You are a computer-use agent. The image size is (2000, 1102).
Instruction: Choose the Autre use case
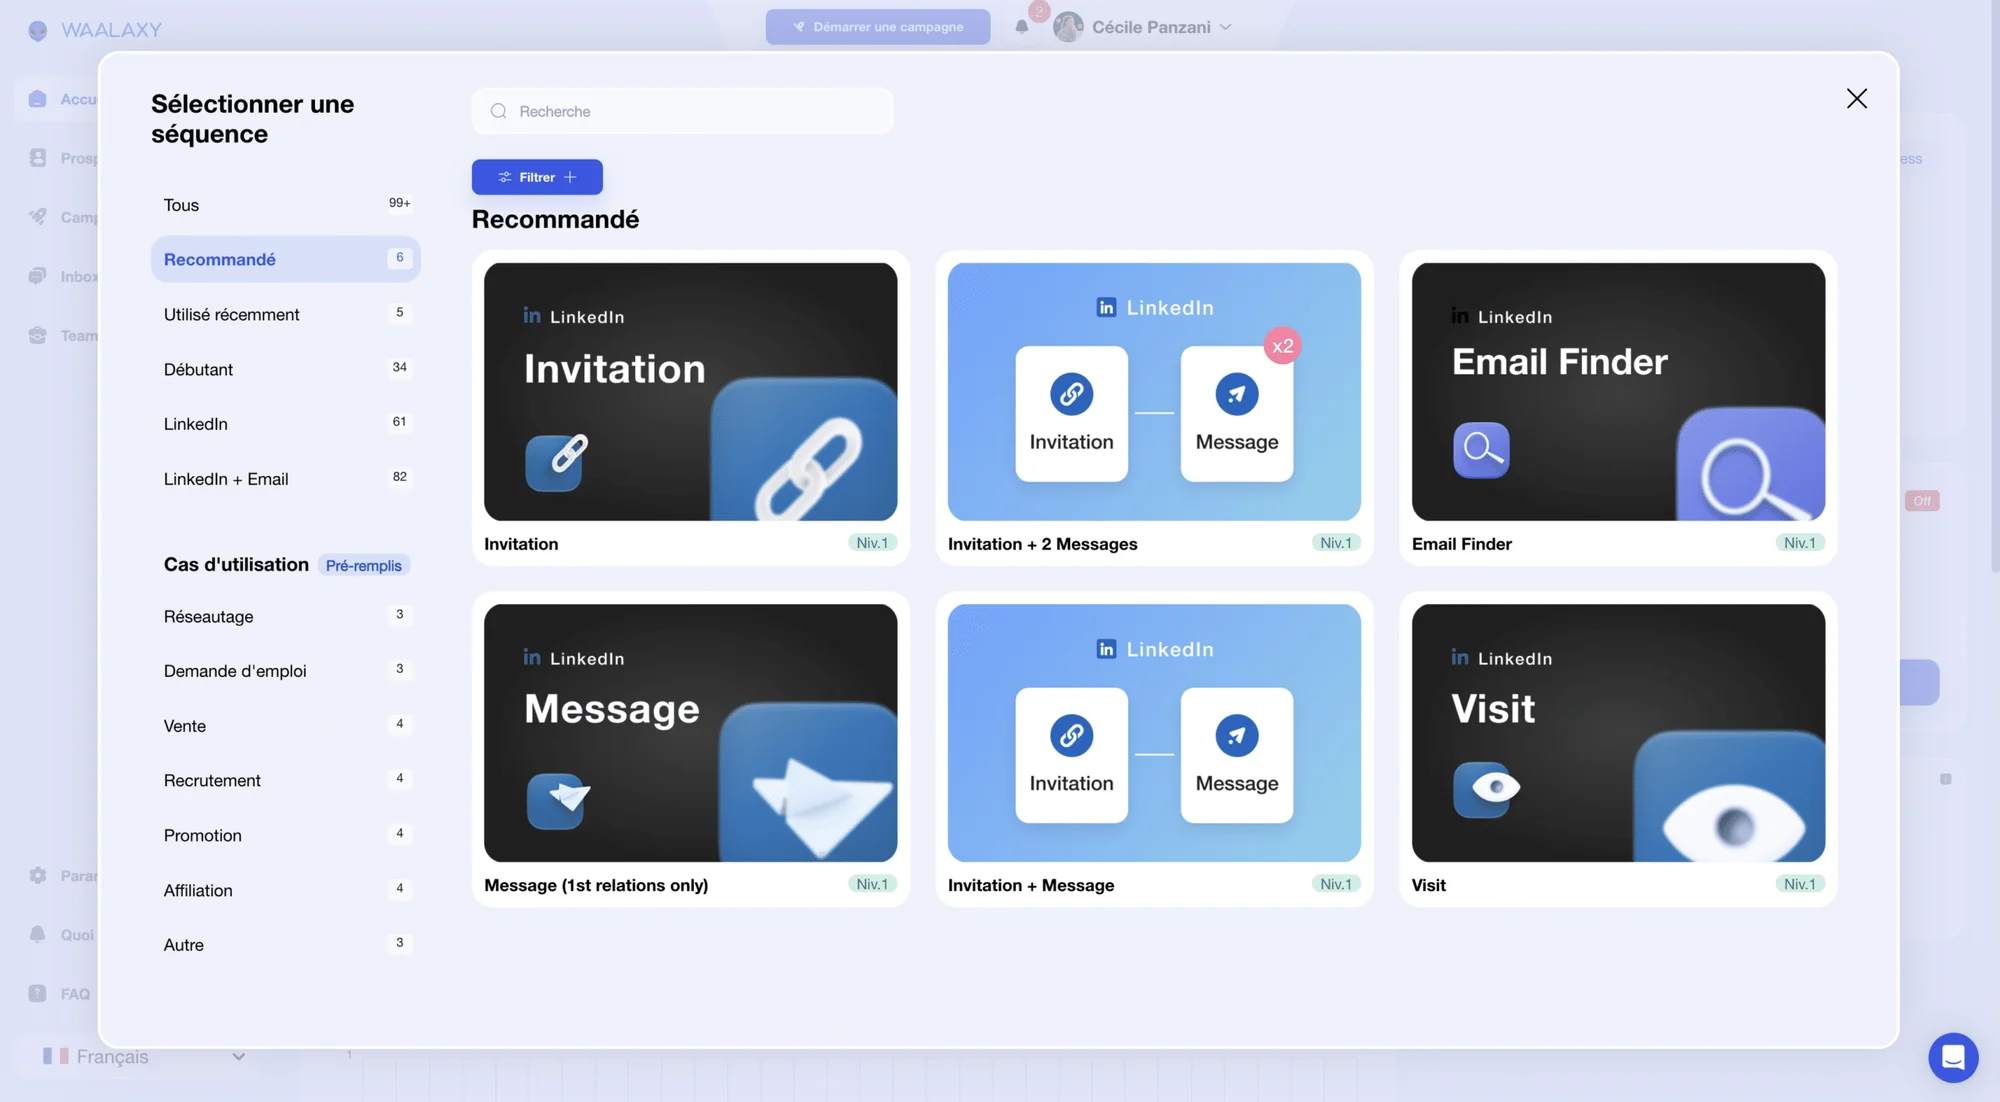(285, 945)
